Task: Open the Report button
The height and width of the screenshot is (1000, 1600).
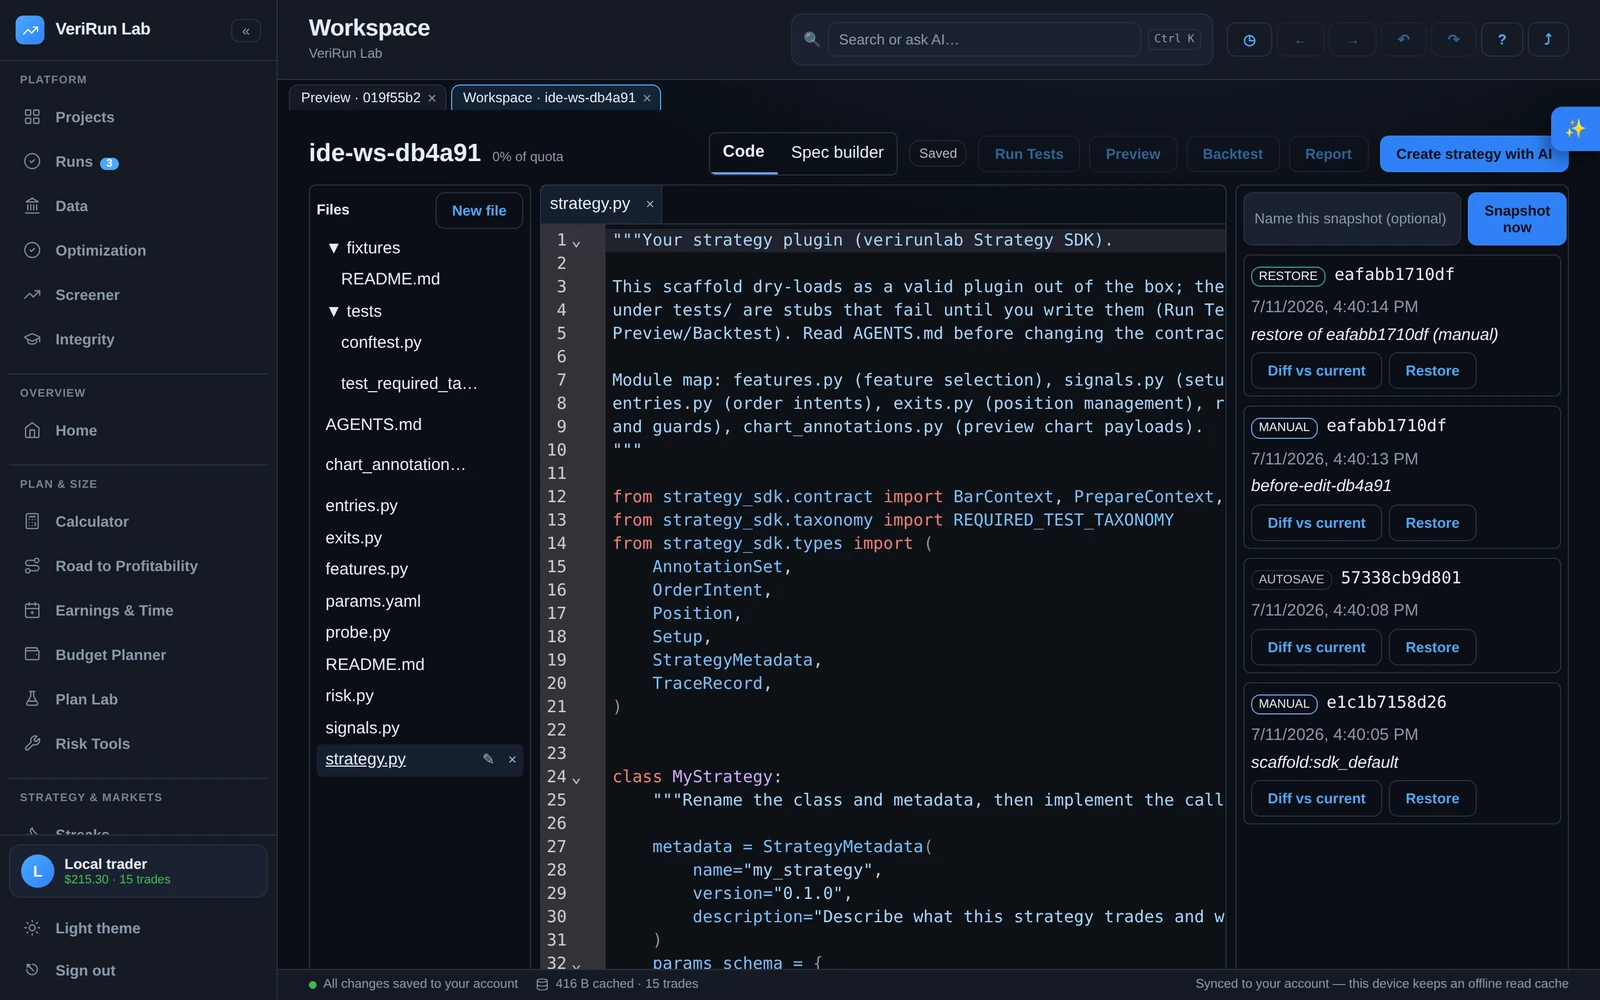Action: pyautogui.click(x=1328, y=154)
